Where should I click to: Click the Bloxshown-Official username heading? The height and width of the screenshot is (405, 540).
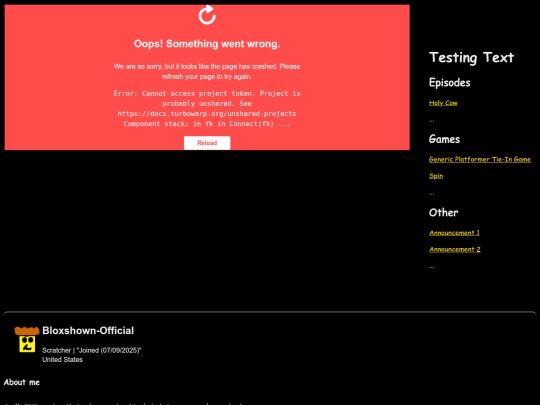point(88,331)
